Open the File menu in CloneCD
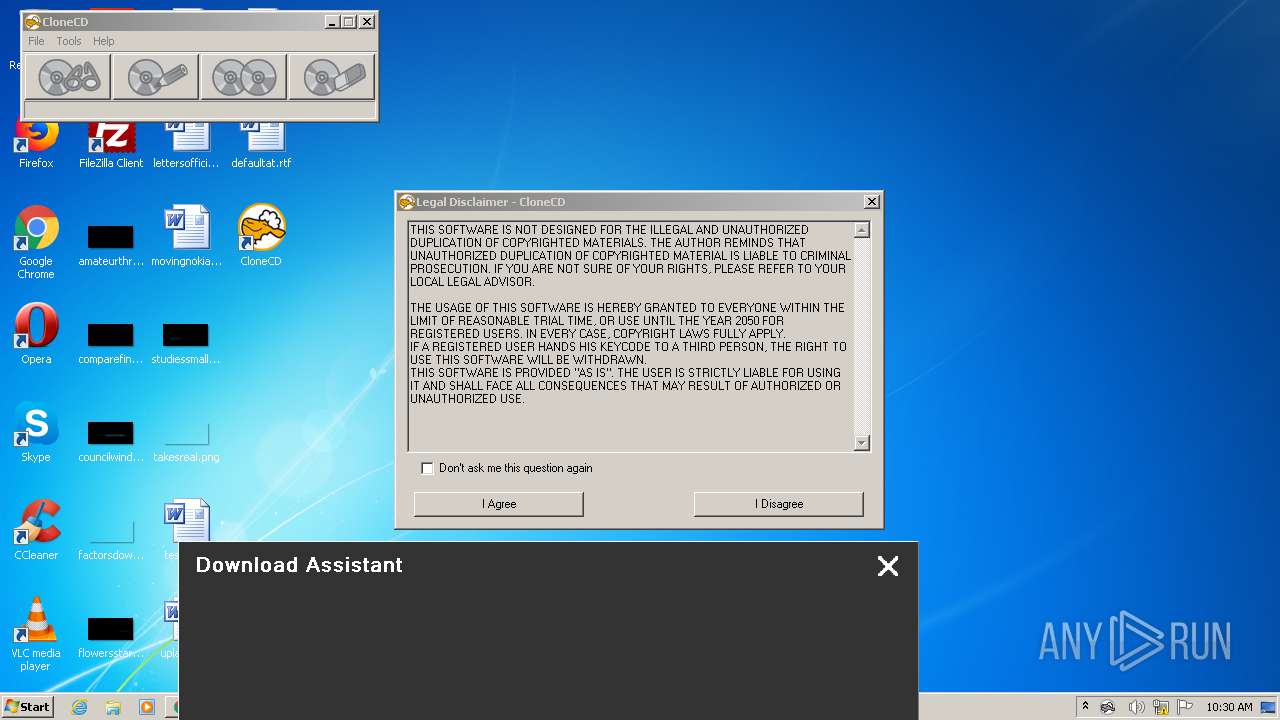 click(x=36, y=41)
